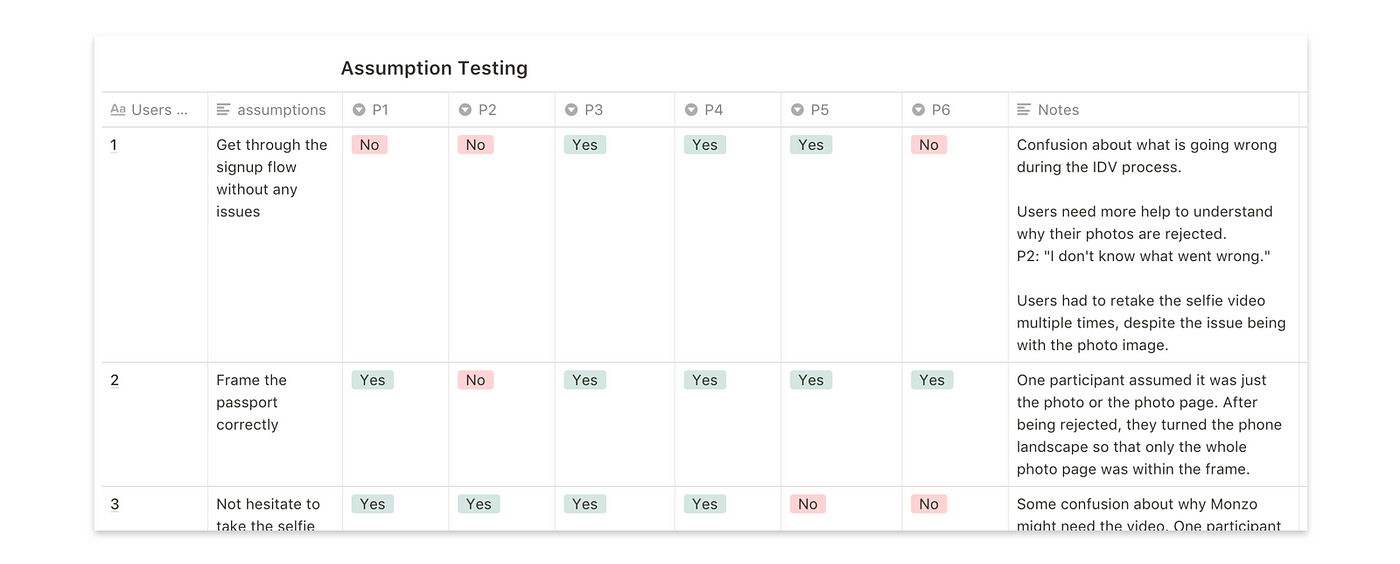This screenshot has width=1400, height=564.
Task: Select the No tag under P2 in row 2
Action: (x=475, y=380)
